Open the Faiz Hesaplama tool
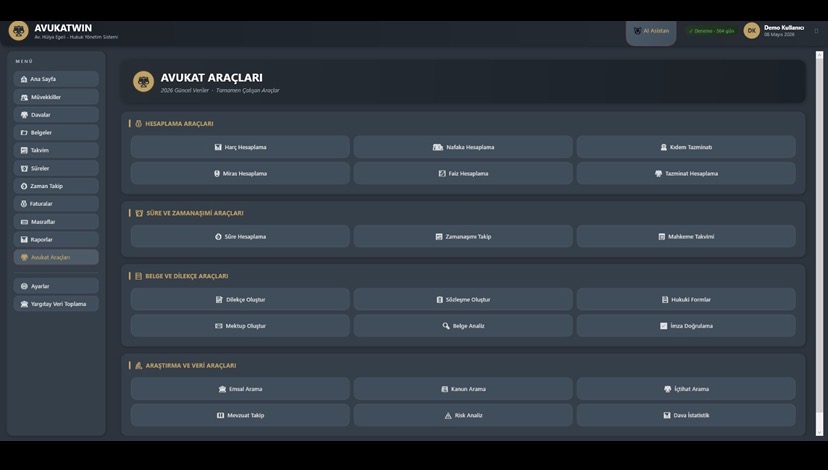This screenshot has height=470, width=828. click(463, 174)
